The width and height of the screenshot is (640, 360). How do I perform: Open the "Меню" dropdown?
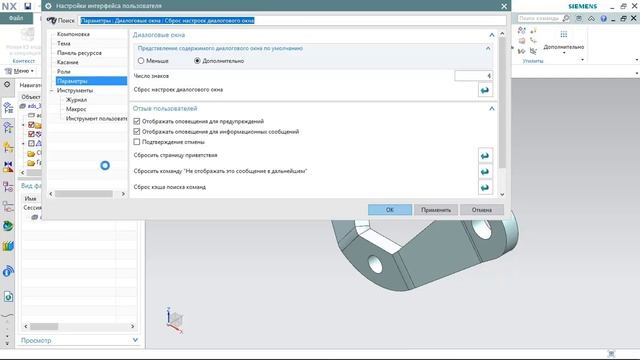(x=19, y=71)
